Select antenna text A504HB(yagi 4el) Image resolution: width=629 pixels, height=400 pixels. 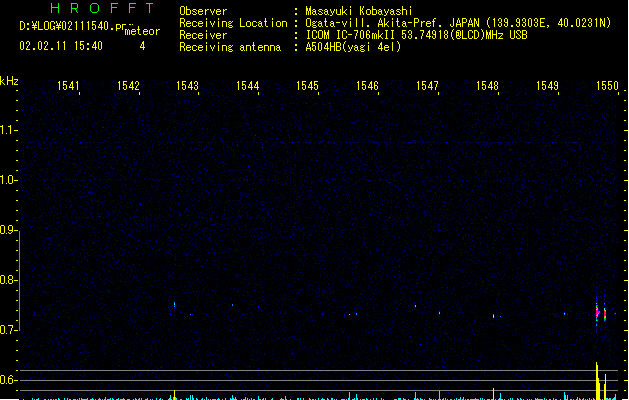353,47
